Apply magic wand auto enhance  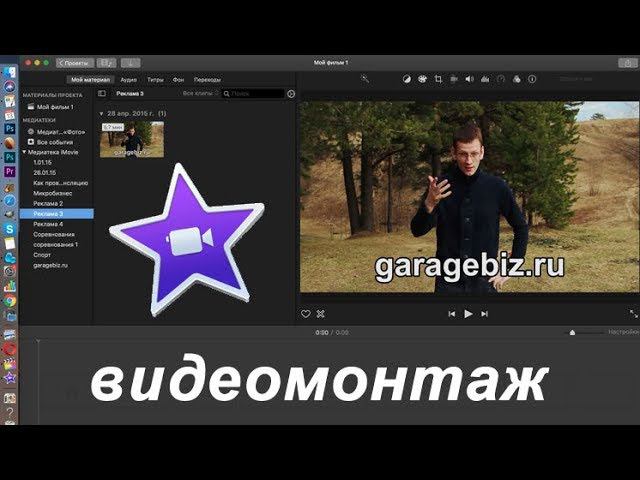(364, 79)
